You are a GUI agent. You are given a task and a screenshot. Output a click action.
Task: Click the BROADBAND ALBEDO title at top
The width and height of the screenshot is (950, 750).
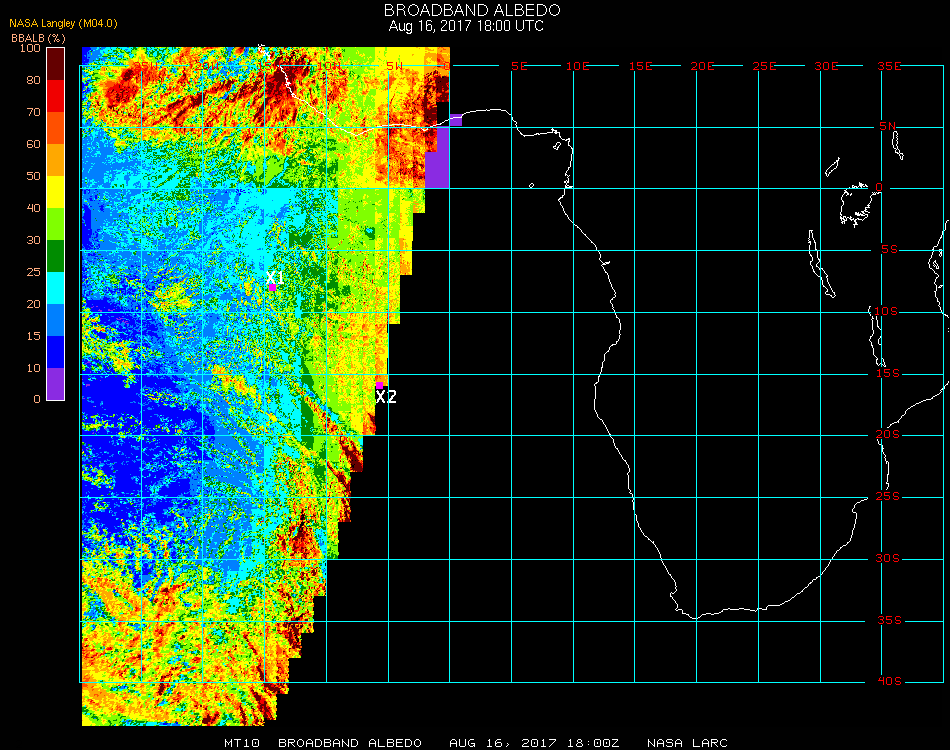coord(466,10)
